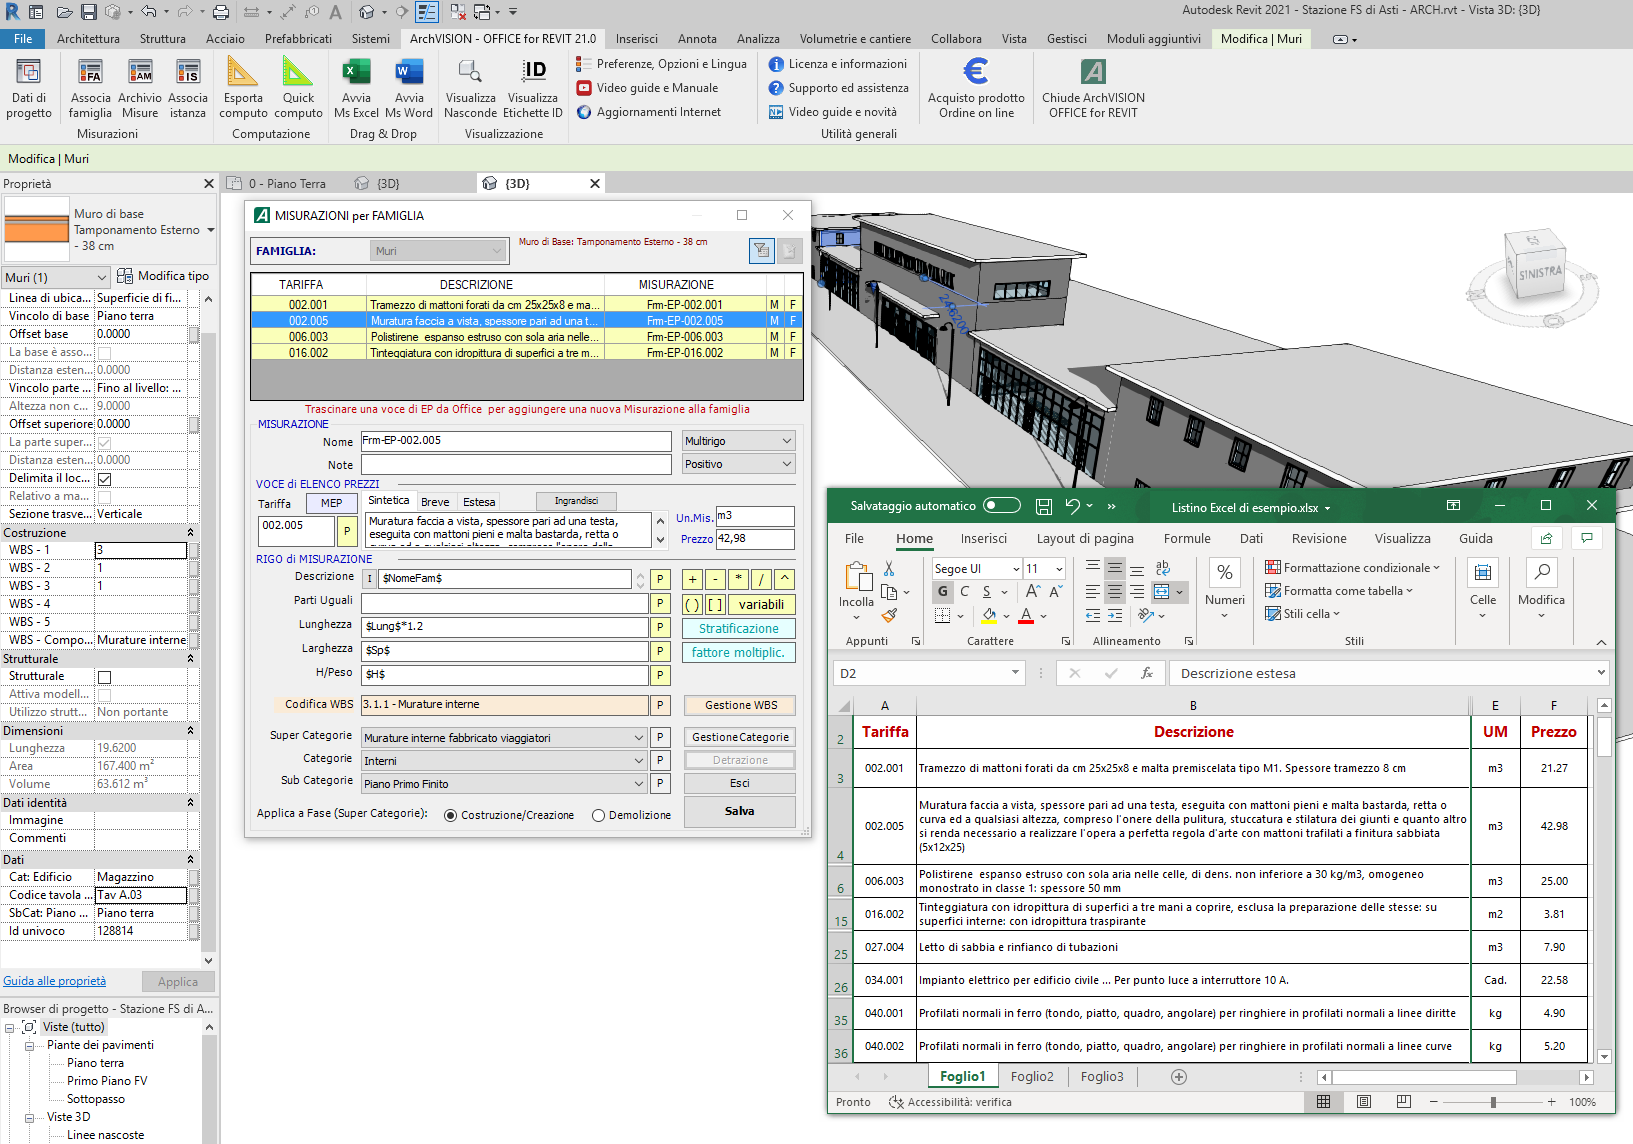Viewport: 1633px width, 1144px height.
Task: Open Positivo dropdown
Action: (738, 464)
